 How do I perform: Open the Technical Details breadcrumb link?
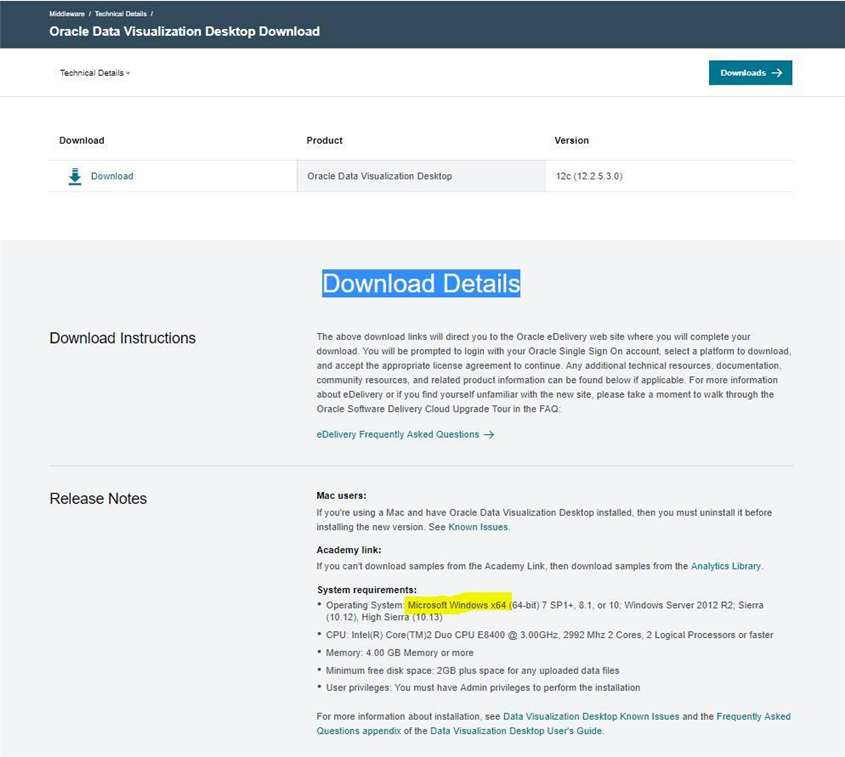tap(121, 14)
